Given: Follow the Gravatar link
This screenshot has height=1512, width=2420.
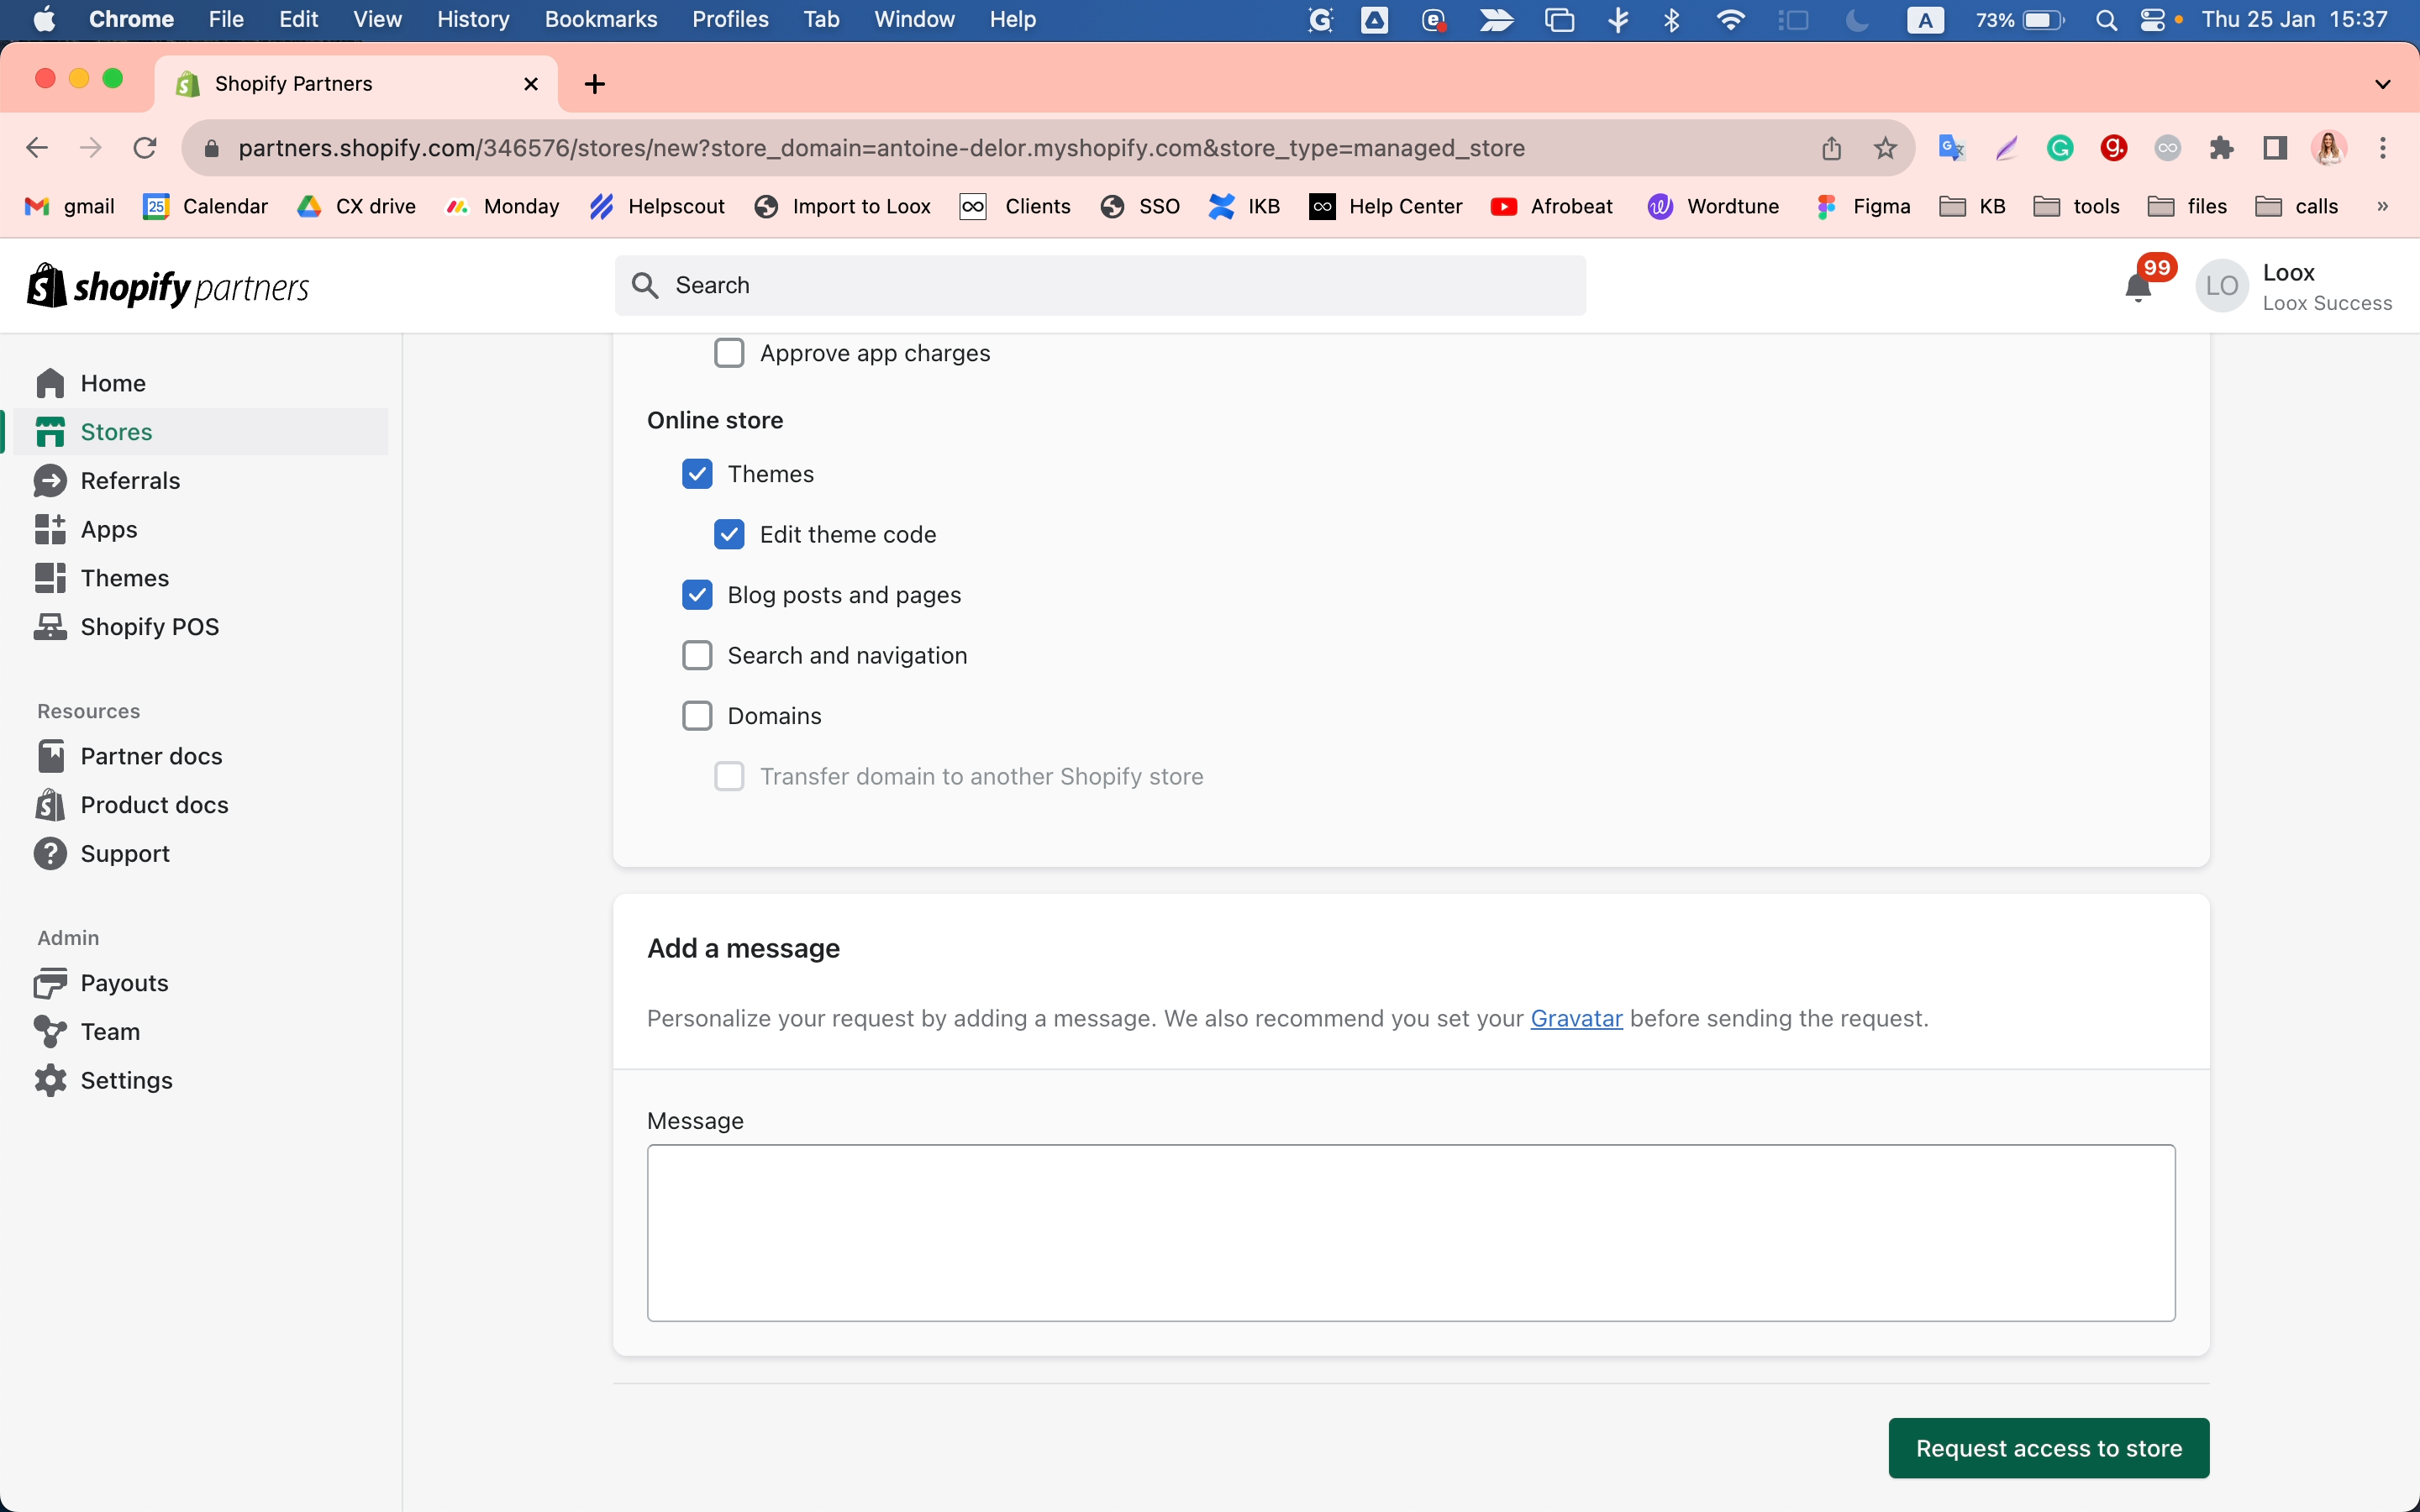Looking at the screenshot, I should pos(1576,1018).
